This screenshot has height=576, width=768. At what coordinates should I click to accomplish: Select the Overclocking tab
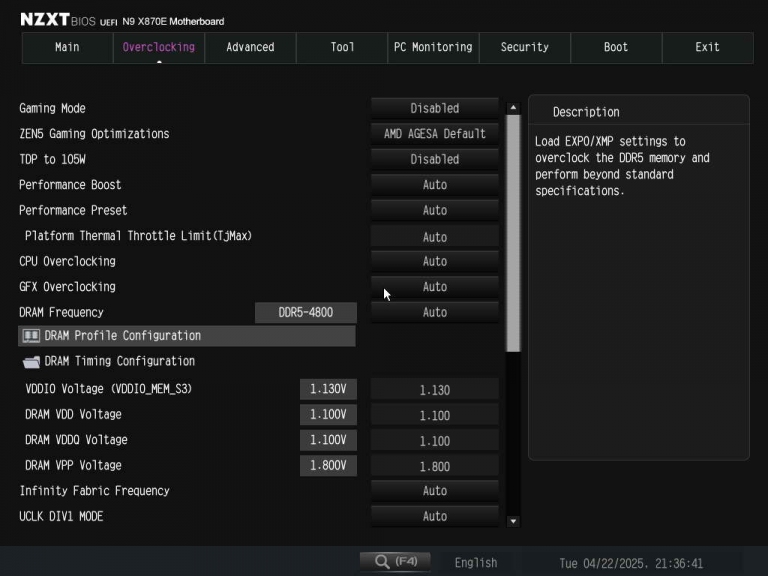tap(159, 48)
